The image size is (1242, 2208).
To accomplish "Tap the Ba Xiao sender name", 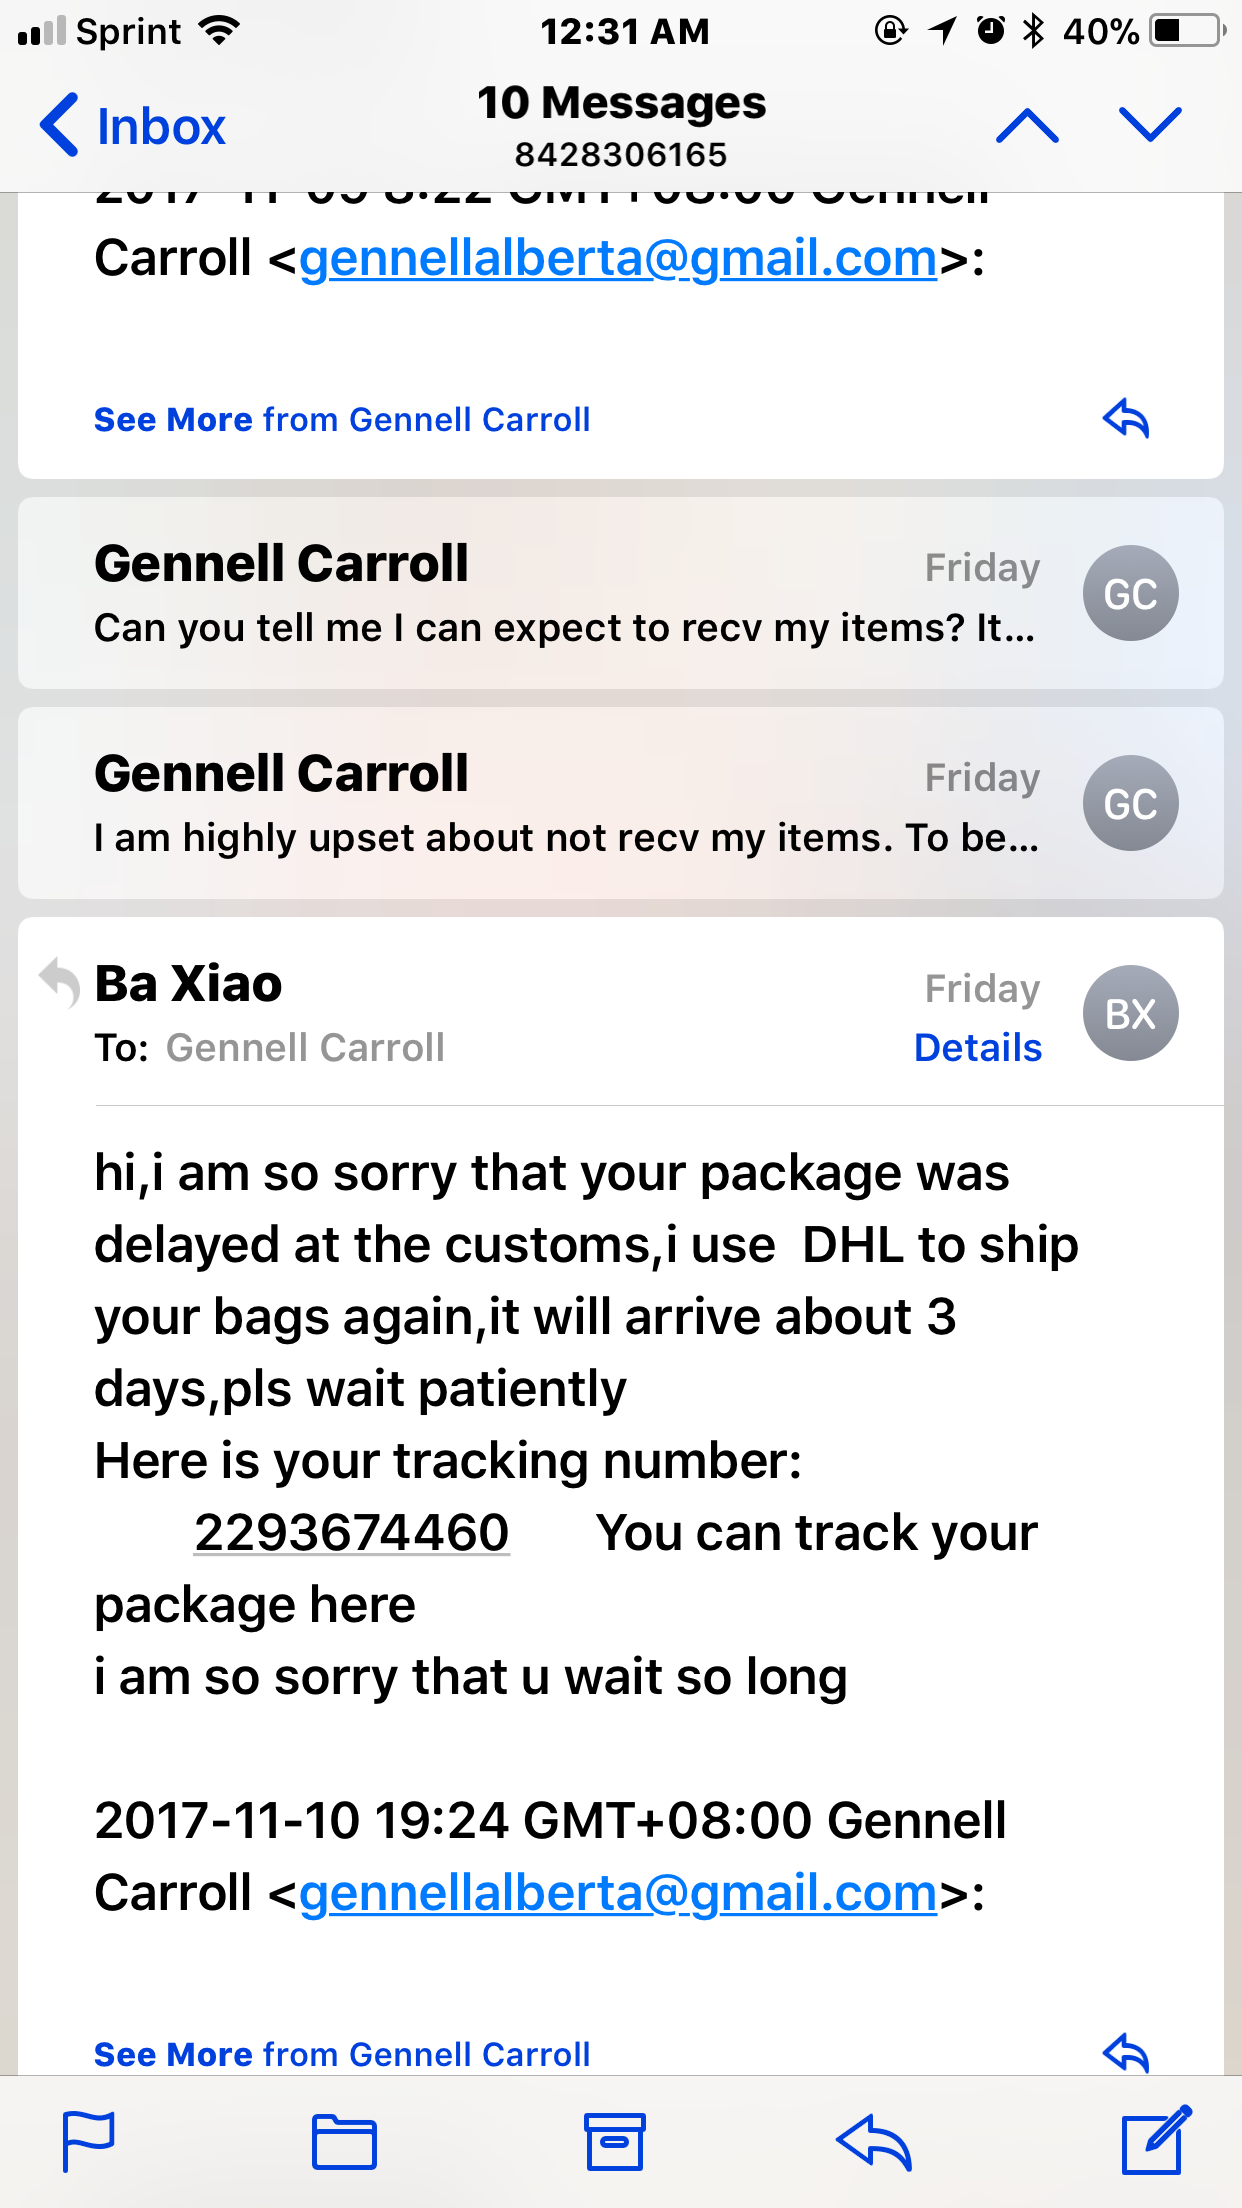I will point(188,983).
